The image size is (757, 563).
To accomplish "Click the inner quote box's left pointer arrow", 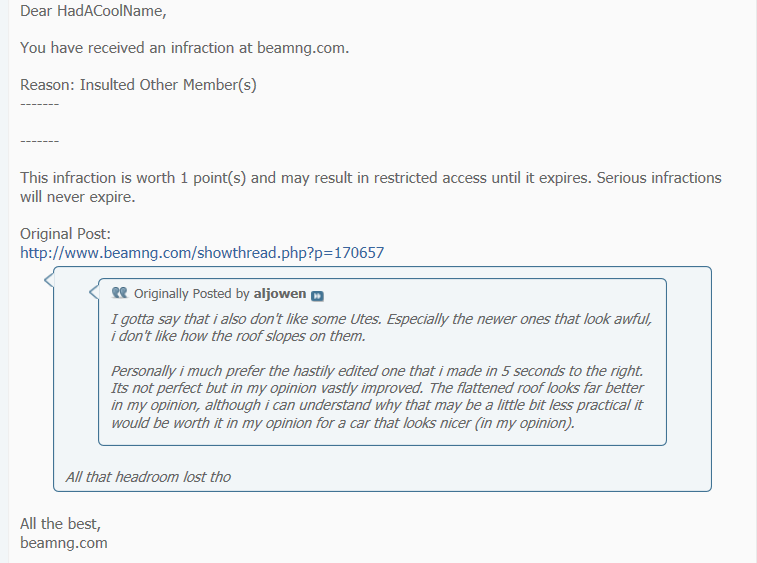I will click(x=94, y=292).
